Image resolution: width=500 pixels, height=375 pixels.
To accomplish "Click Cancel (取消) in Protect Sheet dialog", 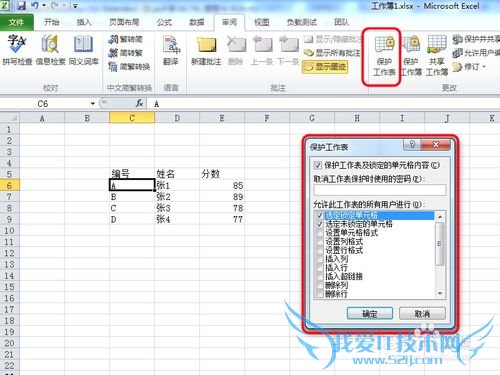I will click(x=422, y=314).
